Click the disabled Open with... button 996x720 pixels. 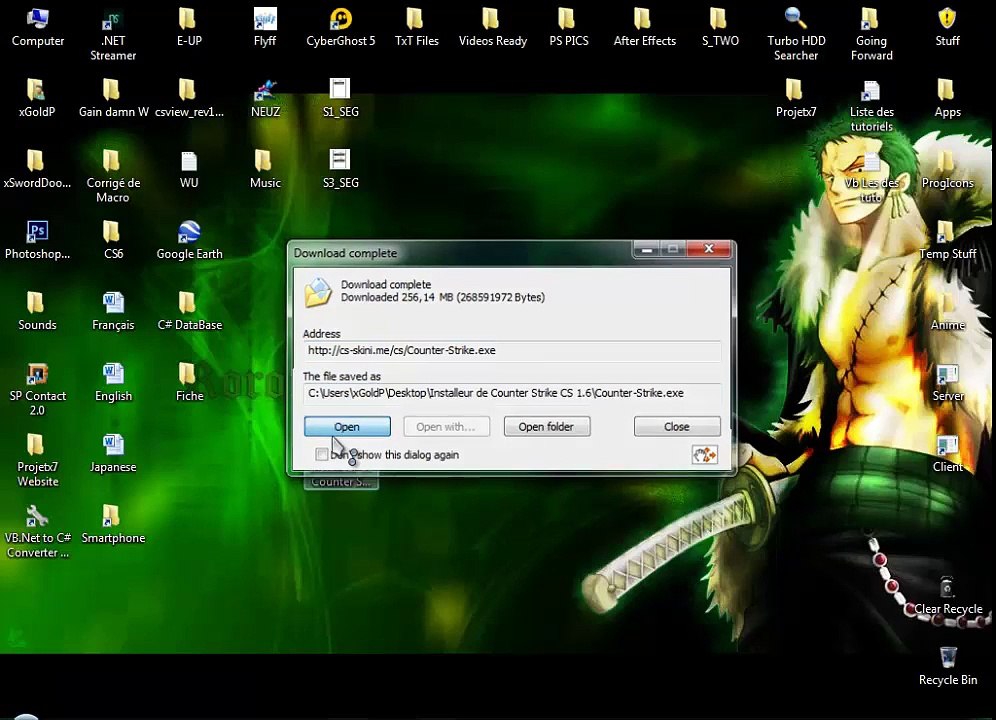447,426
